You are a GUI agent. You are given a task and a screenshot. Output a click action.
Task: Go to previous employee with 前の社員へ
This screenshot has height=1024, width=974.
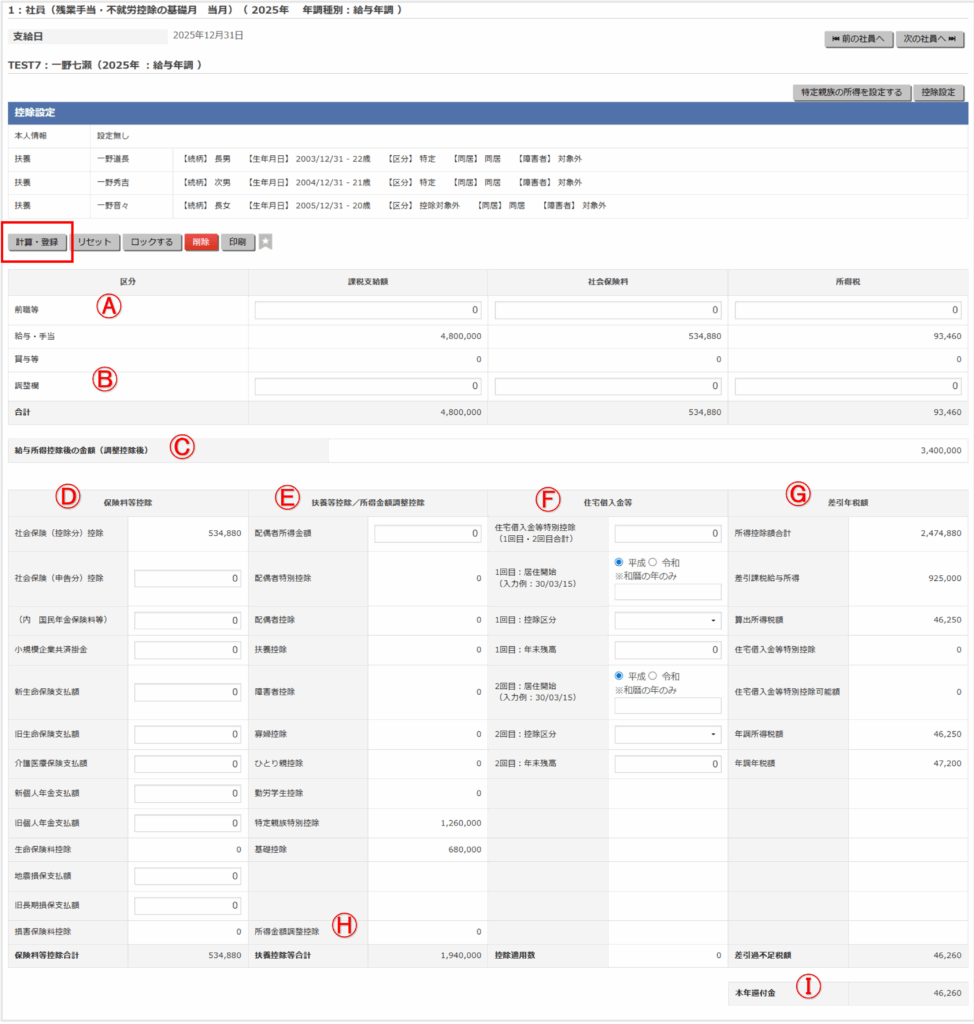click(856, 39)
